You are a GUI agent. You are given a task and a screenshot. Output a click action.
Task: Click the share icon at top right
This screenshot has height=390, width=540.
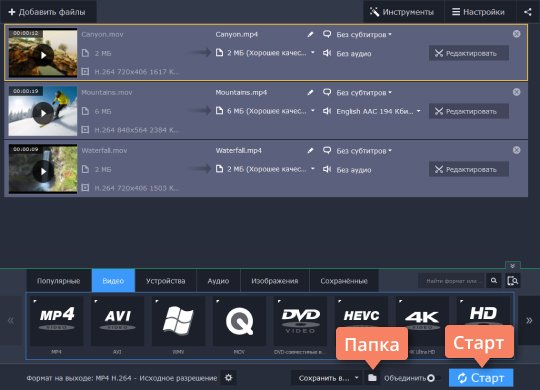[x=528, y=12]
